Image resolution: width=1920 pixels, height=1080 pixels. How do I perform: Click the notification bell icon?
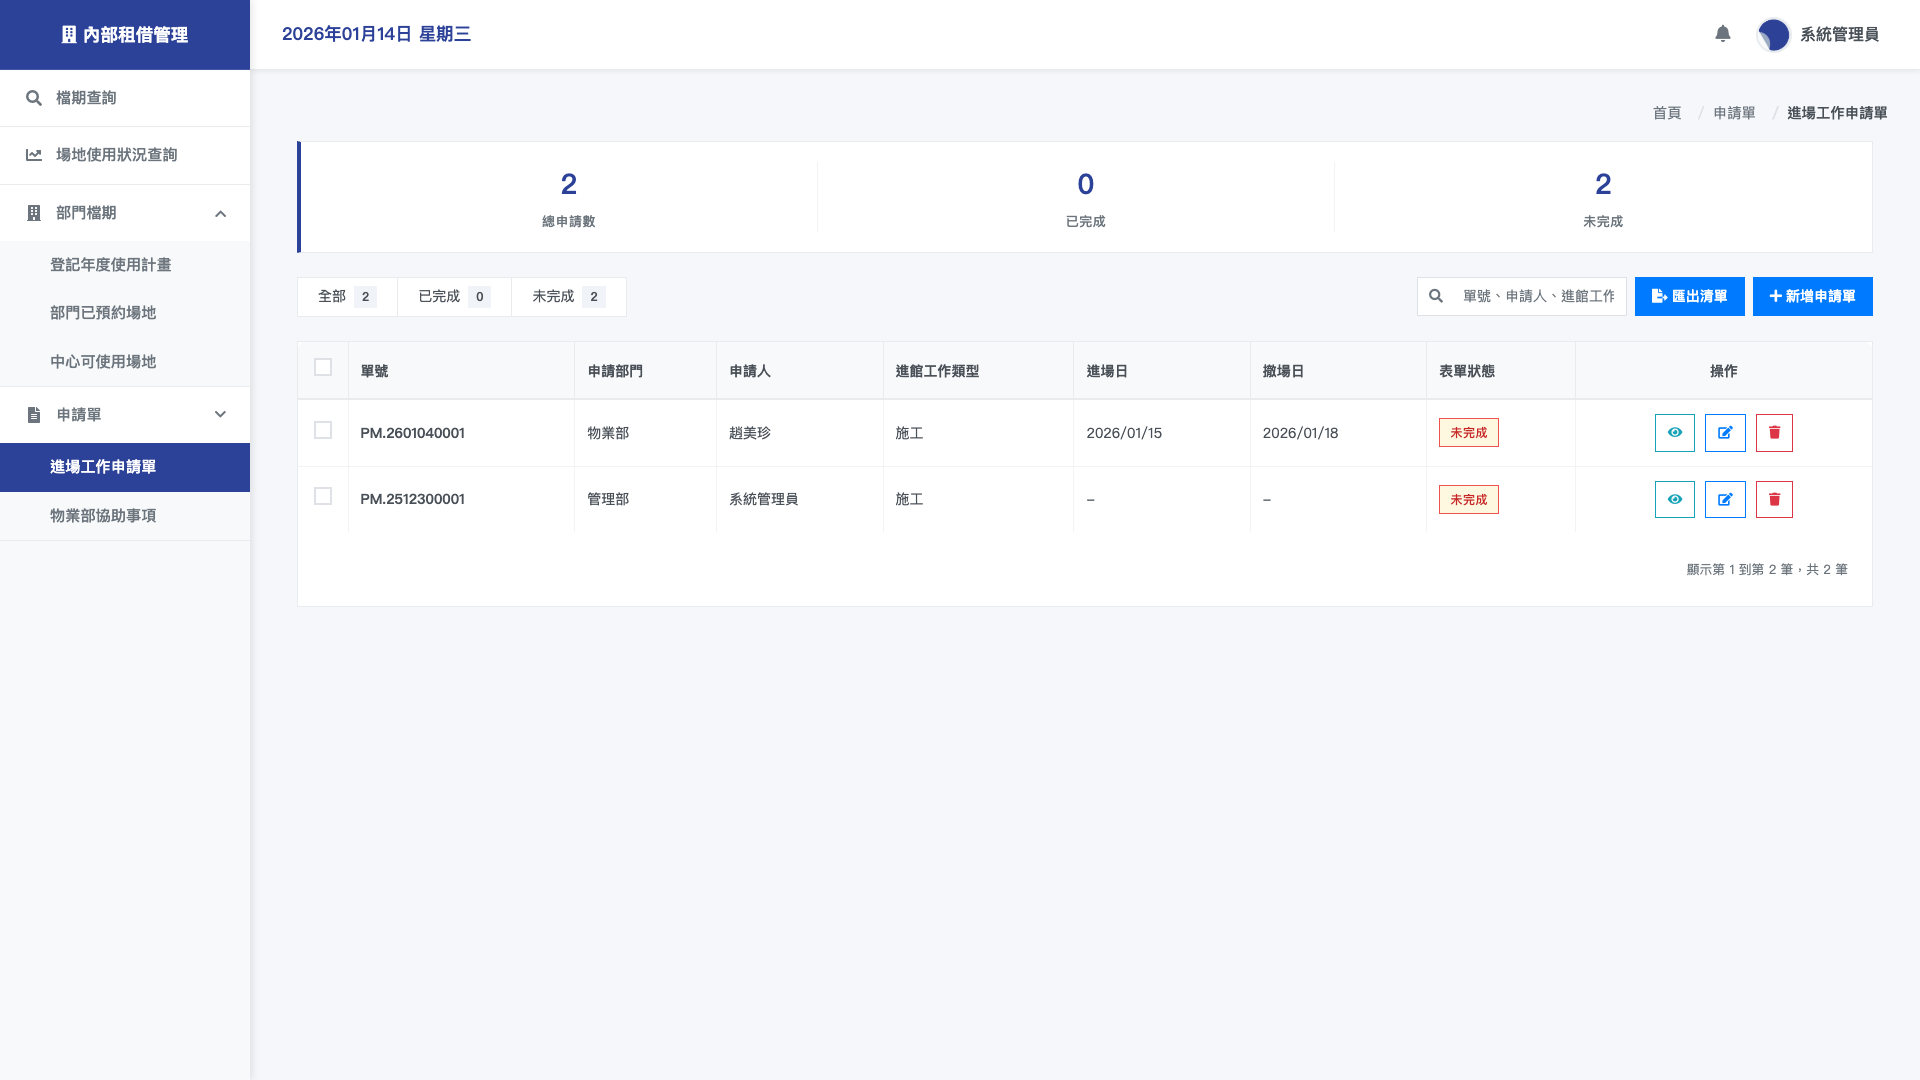point(1722,34)
